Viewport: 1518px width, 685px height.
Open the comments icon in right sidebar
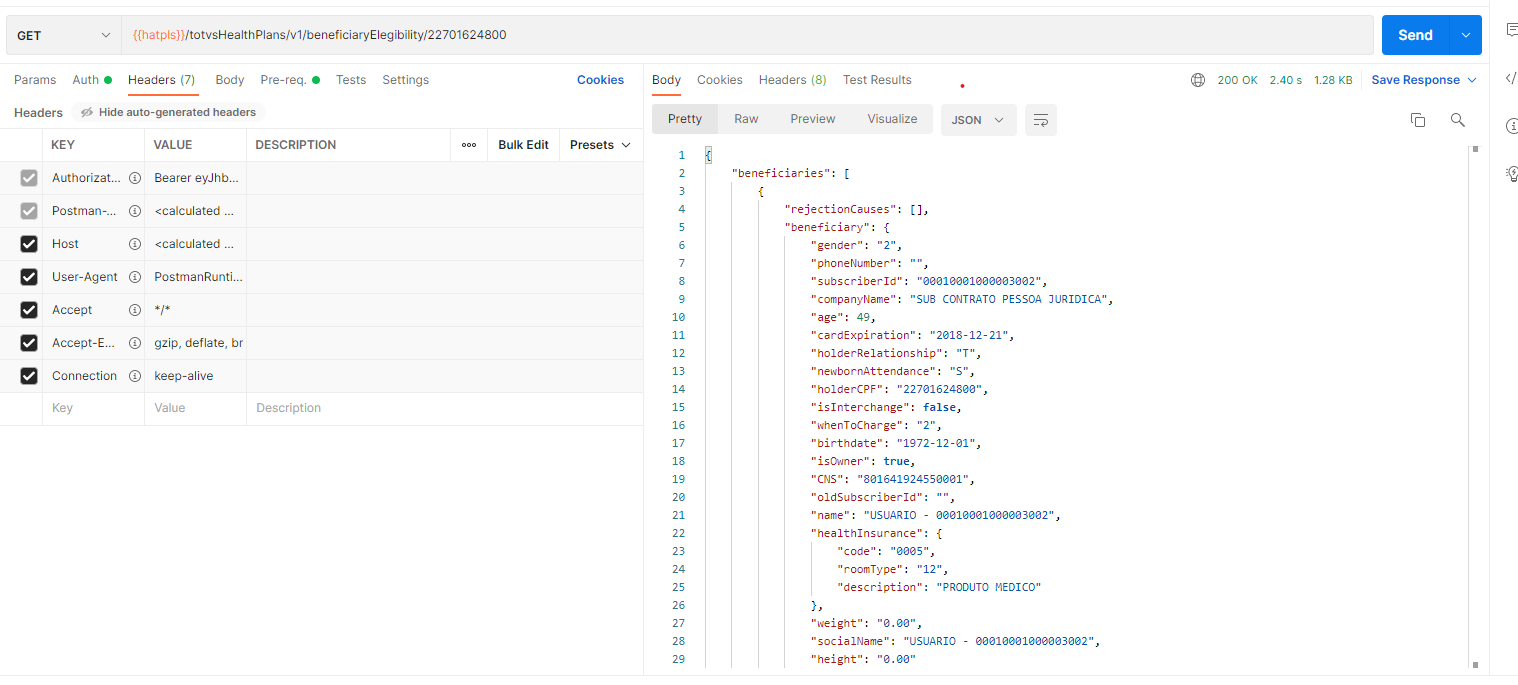tap(1511, 30)
